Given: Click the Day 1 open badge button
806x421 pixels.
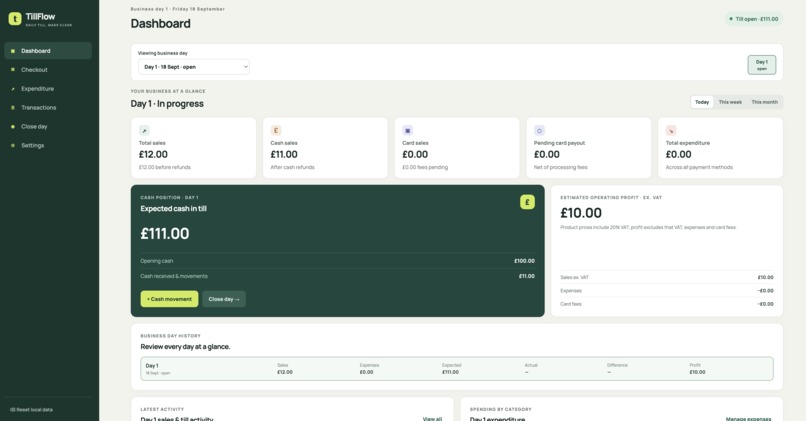Looking at the screenshot, I should (761, 65).
